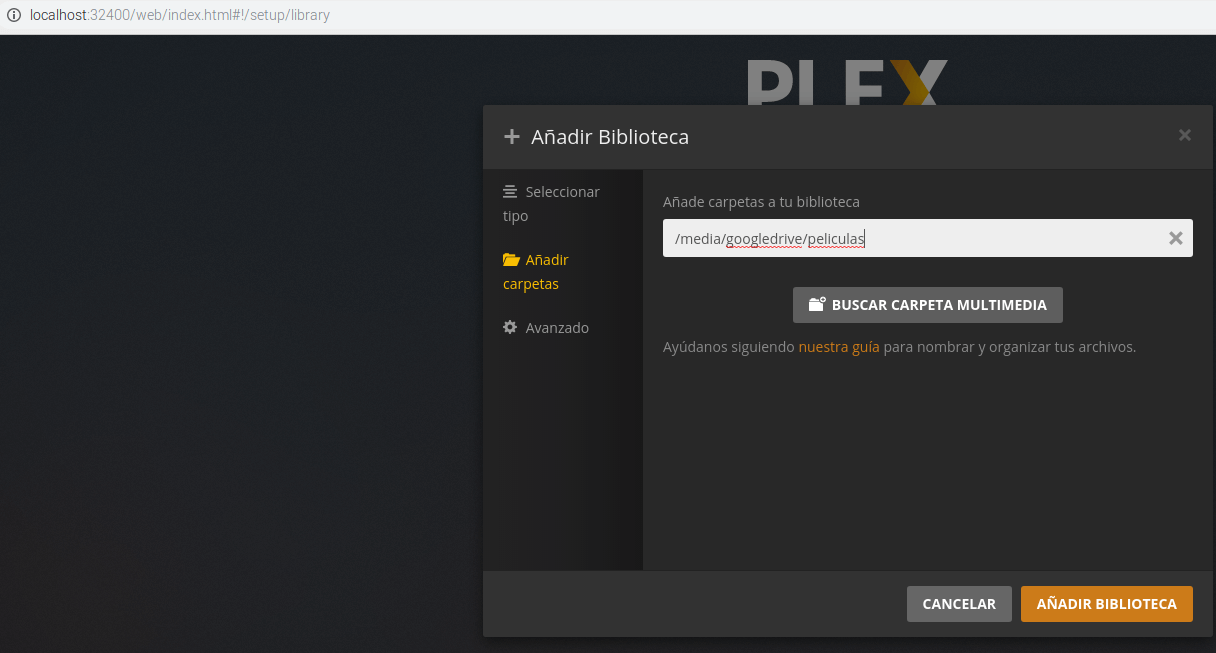The width and height of the screenshot is (1216, 653).
Task: Click the word googledrive in the path
Action: point(765,238)
